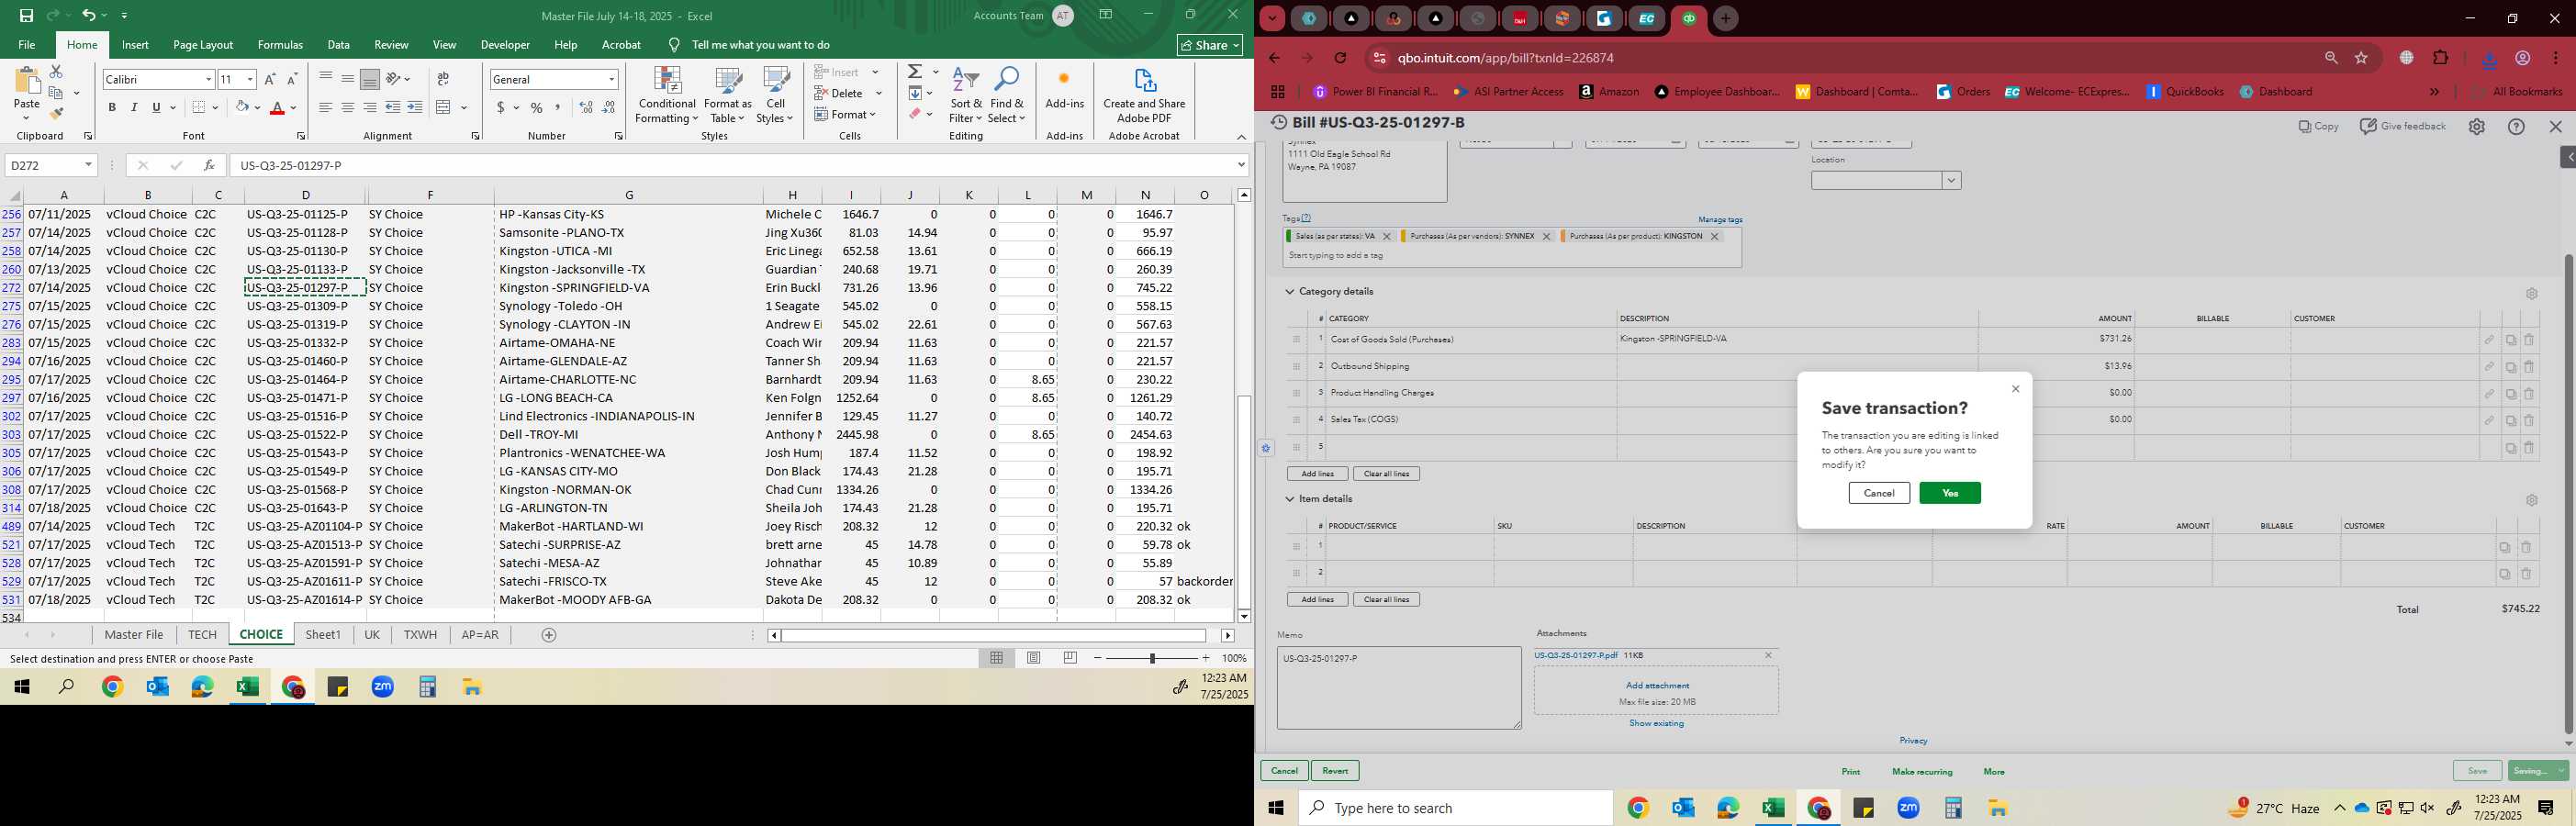The height and width of the screenshot is (826, 2576).
Task: Click Tell me what you want search
Action: click(760, 45)
